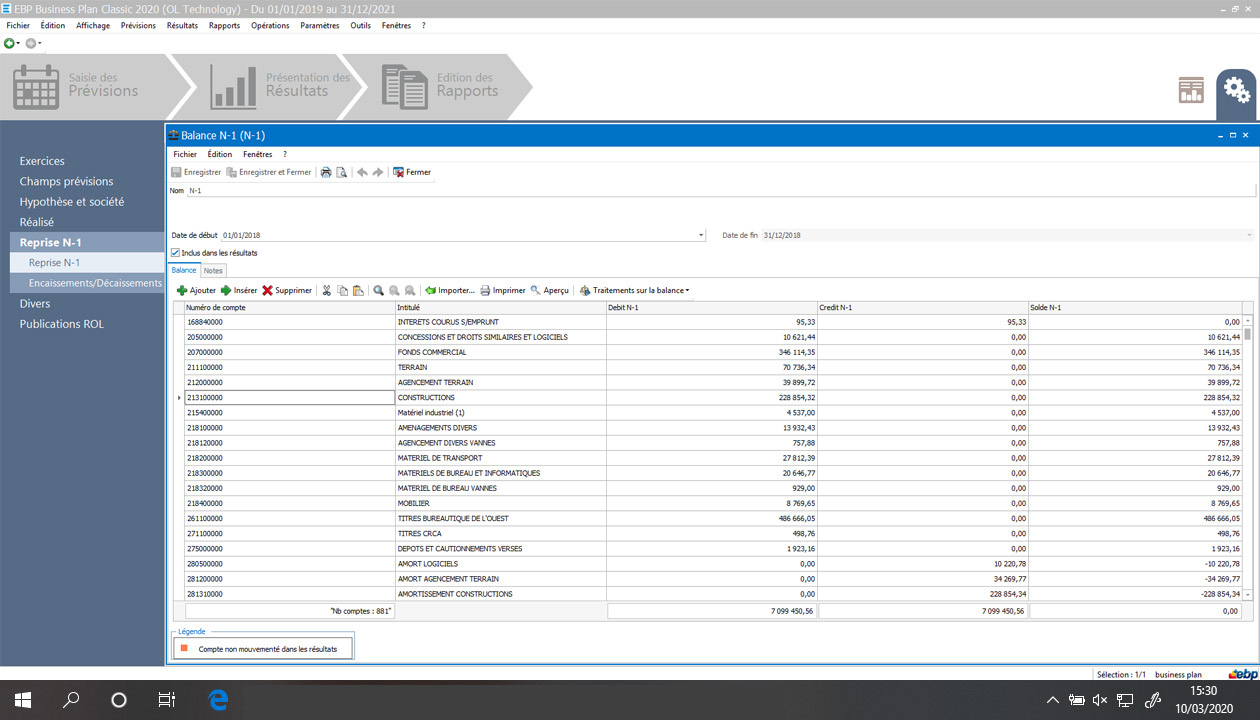Open Traitements sur la balance dropdown

[x=634, y=290]
